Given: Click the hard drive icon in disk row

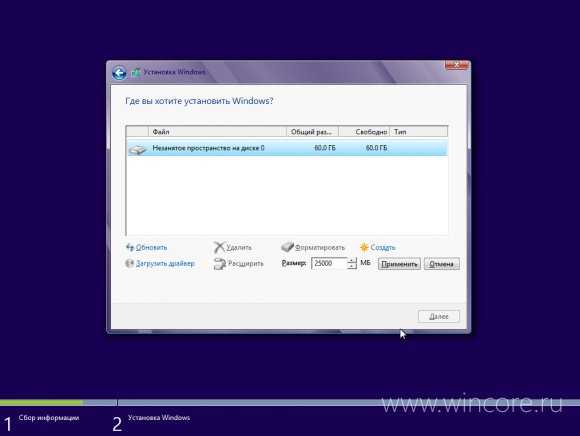Looking at the screenshot, I should [138, 149].
